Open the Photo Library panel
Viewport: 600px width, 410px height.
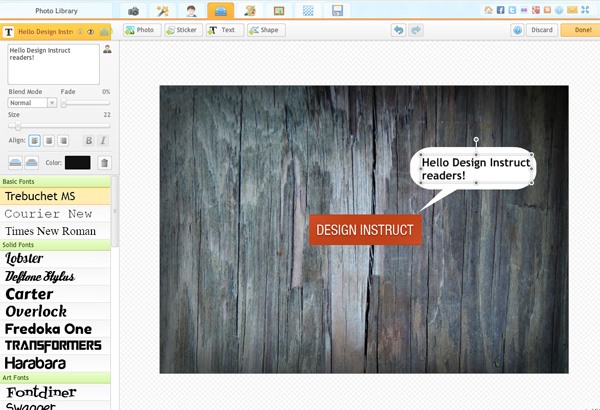click(56, 11)
